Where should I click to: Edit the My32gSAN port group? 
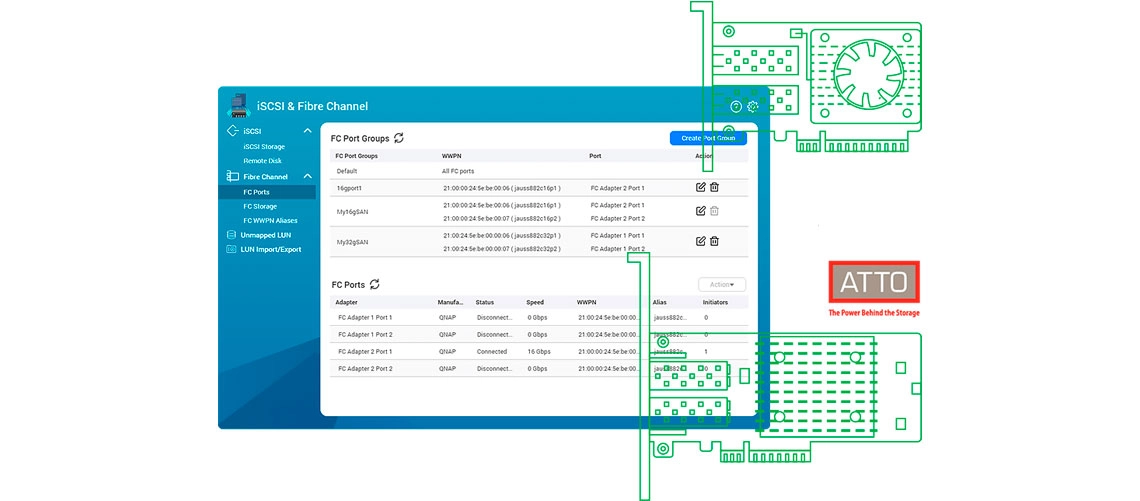701,241
